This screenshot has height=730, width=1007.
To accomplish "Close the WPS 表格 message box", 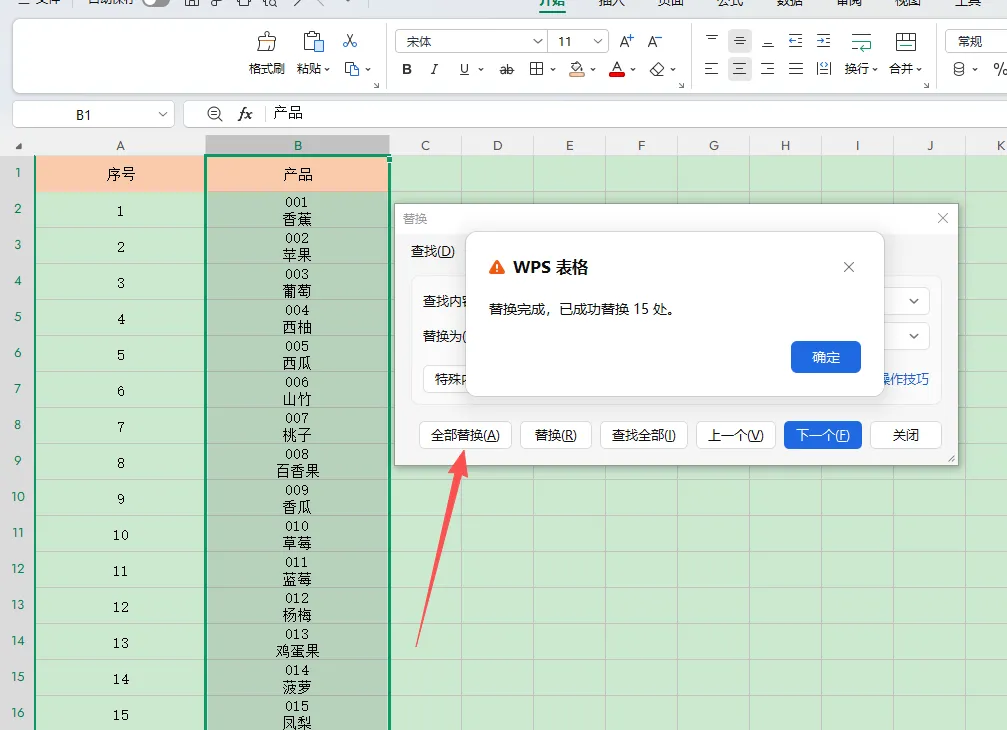I will (849, 267).
